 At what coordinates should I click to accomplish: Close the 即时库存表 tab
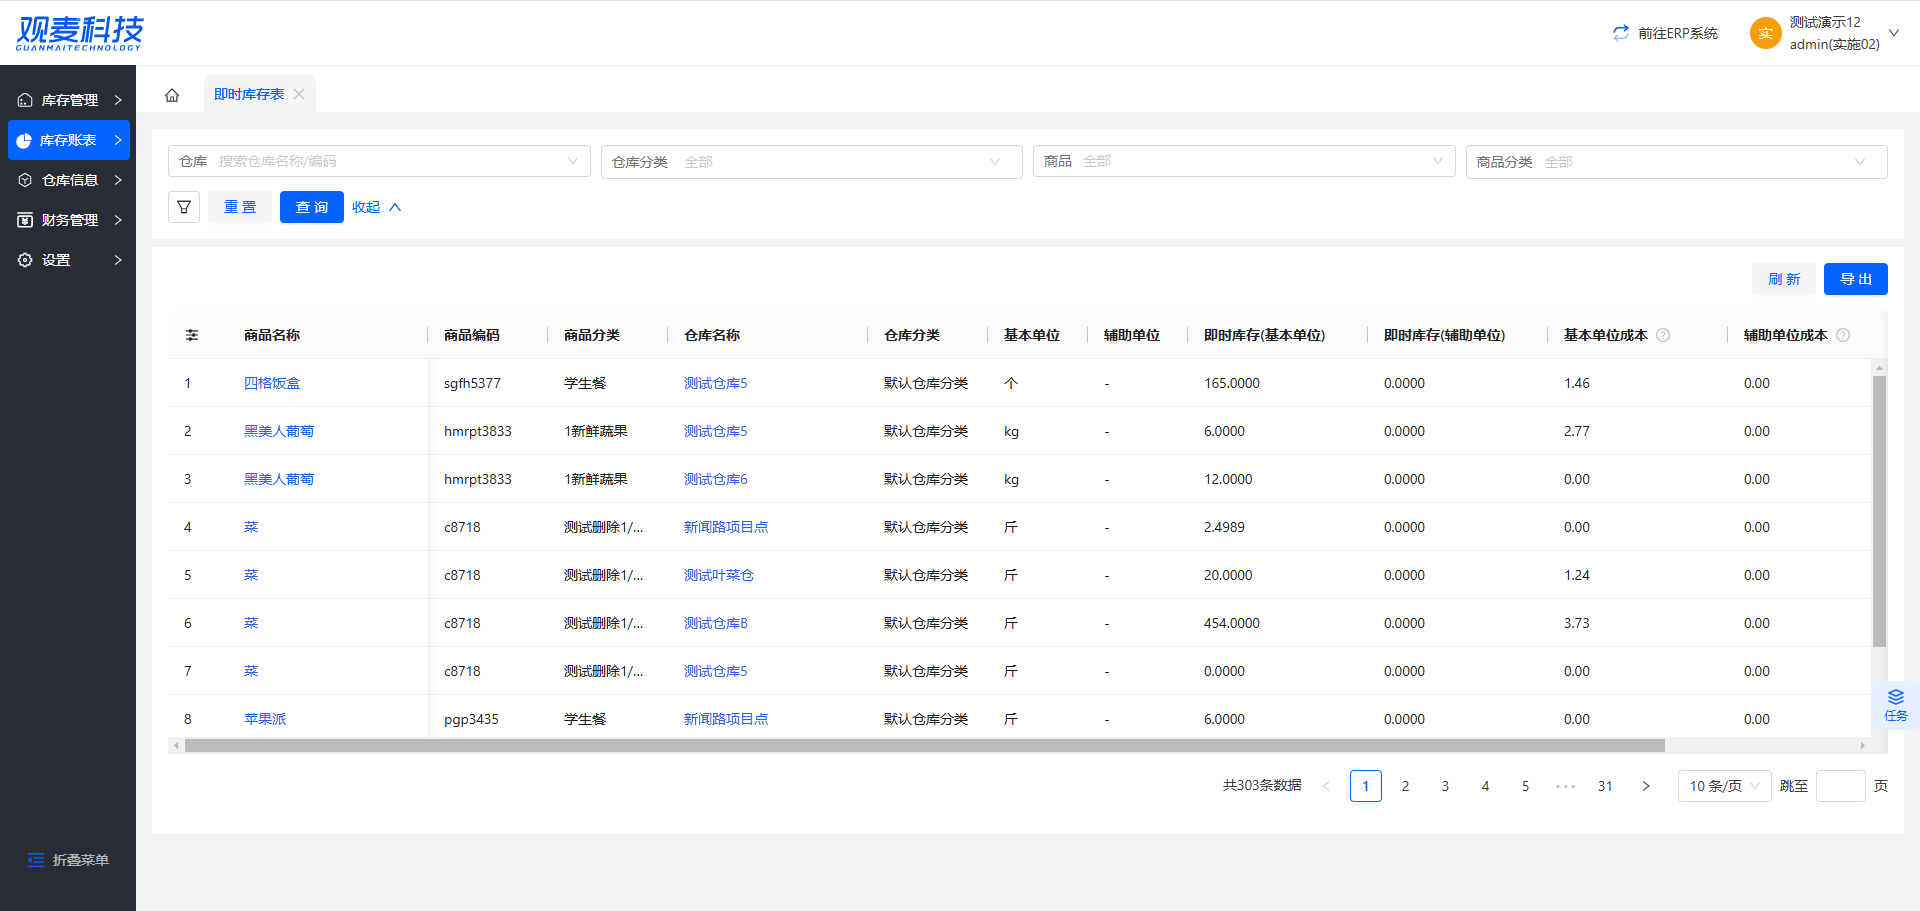(x=299, y=94)
